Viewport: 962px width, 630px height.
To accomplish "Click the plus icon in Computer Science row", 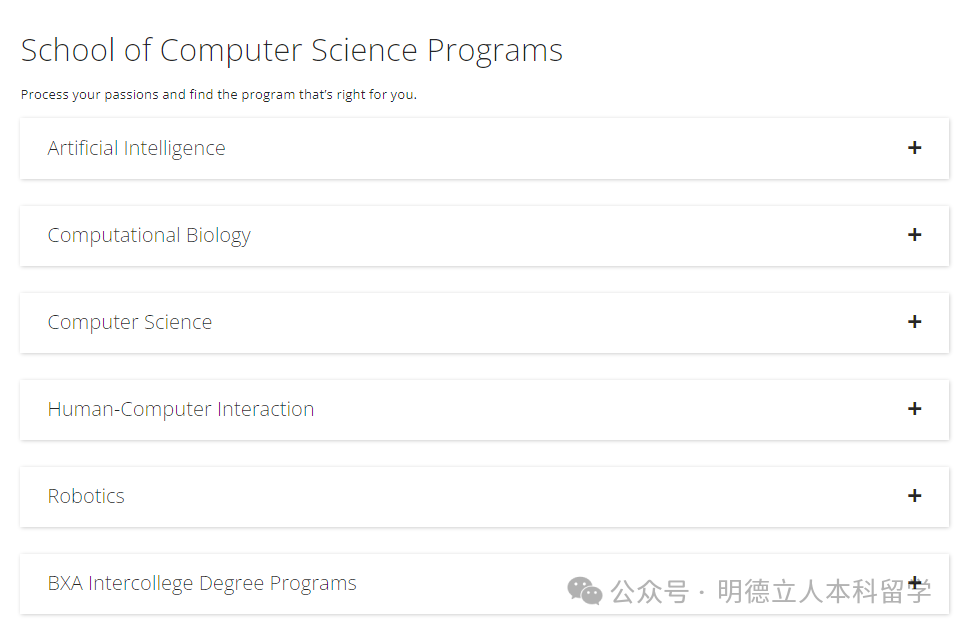I will [x=914, y=322].
